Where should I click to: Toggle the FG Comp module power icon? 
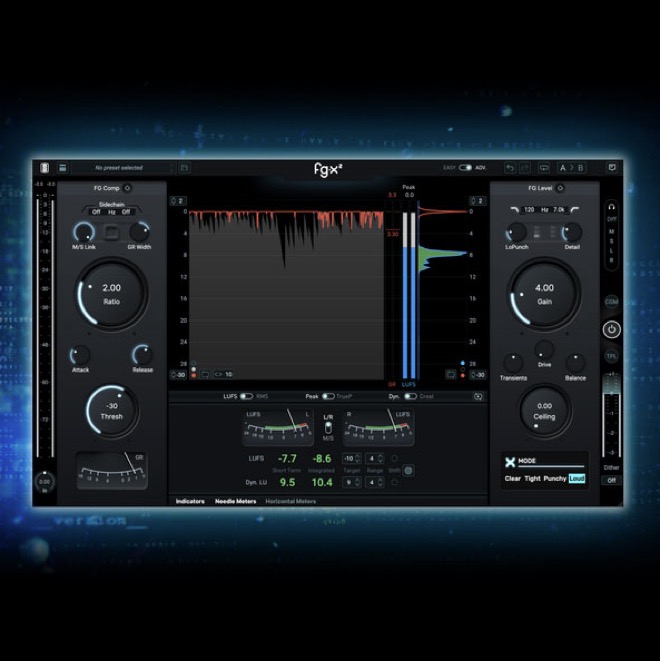(x=128, y=188)
